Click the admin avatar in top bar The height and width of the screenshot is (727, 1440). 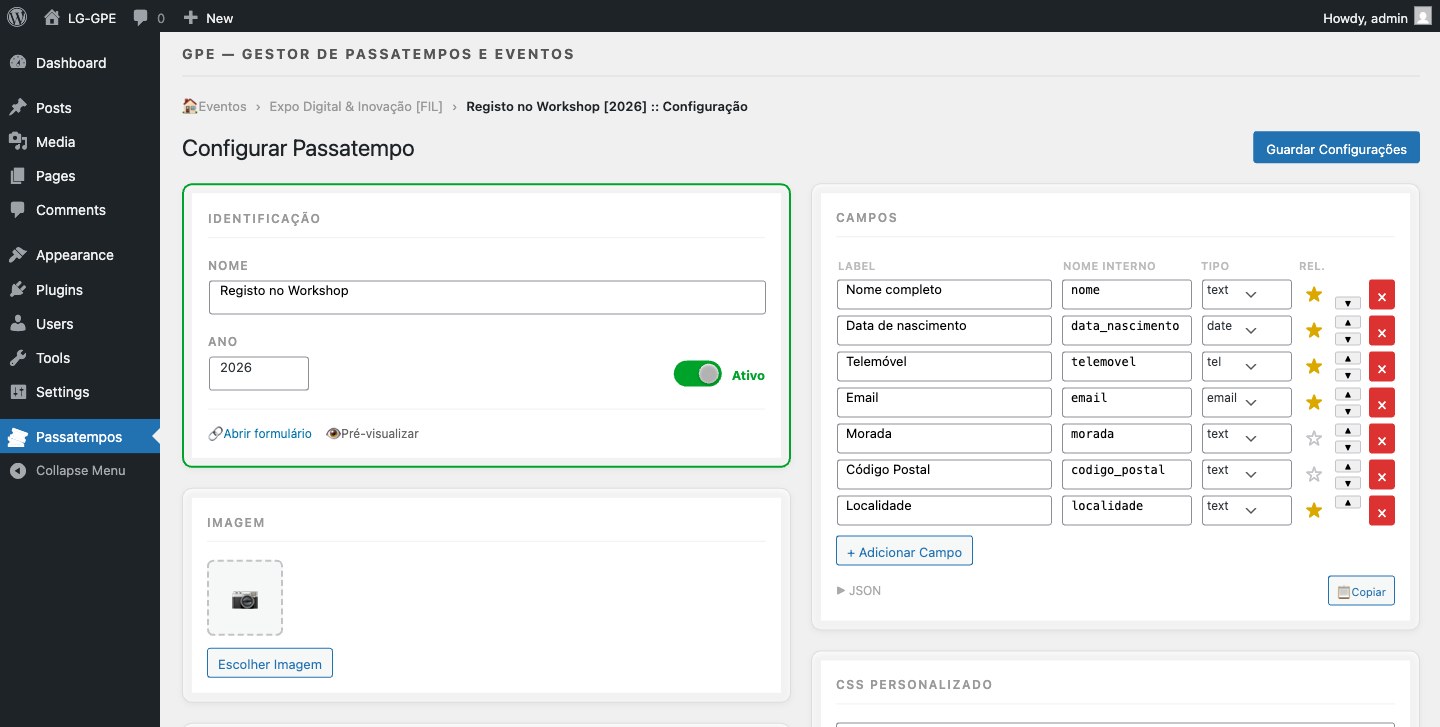click(1422, 17)
